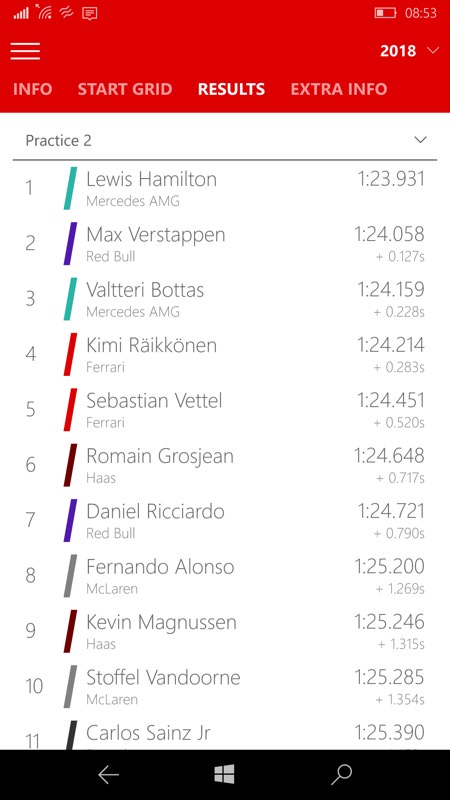Switch to the START GRID tab
The image size is (450, 800).
[125, 89]
